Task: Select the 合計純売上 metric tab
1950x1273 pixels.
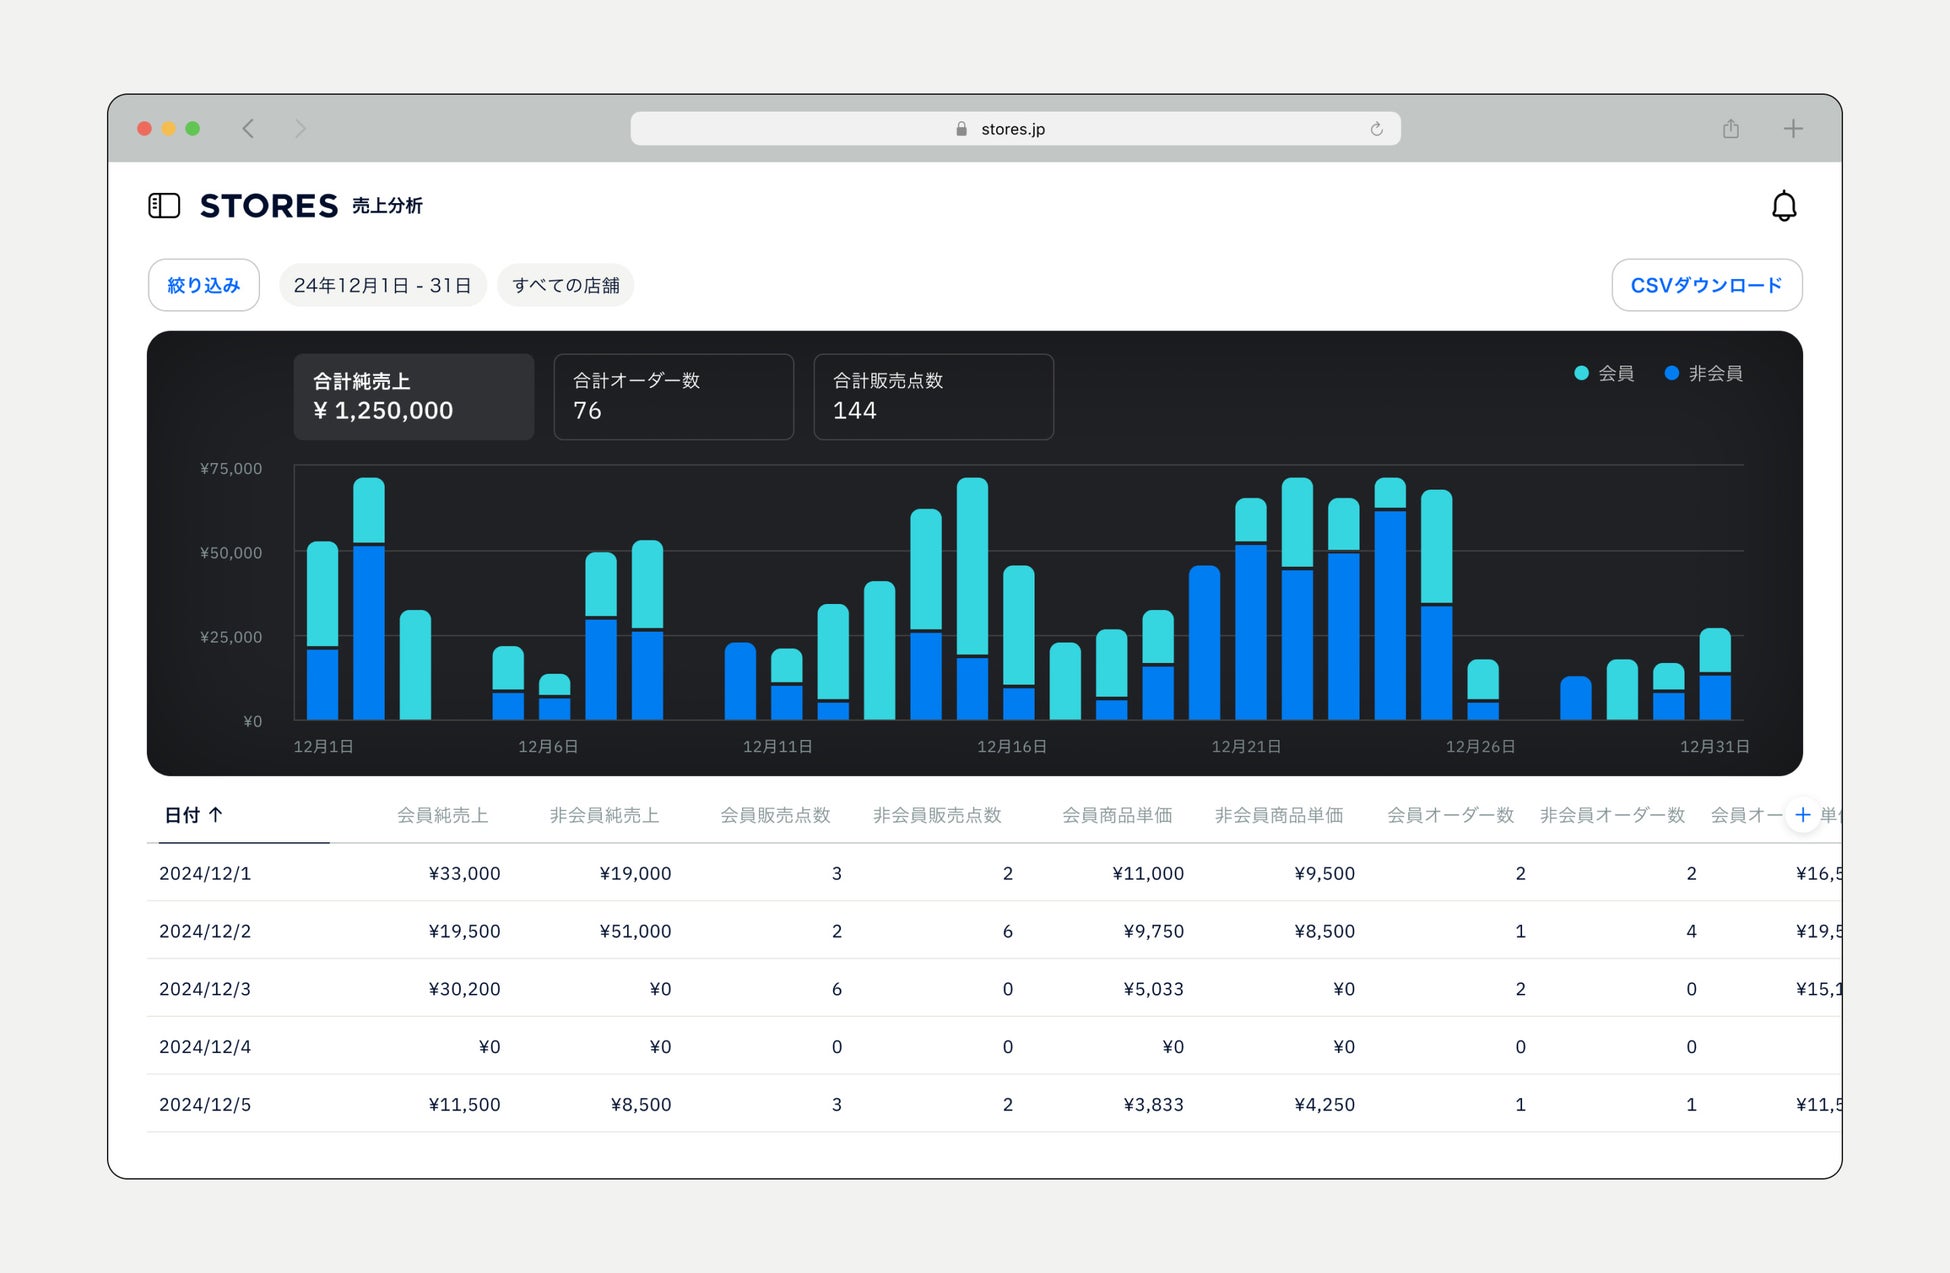Action: 413,396
